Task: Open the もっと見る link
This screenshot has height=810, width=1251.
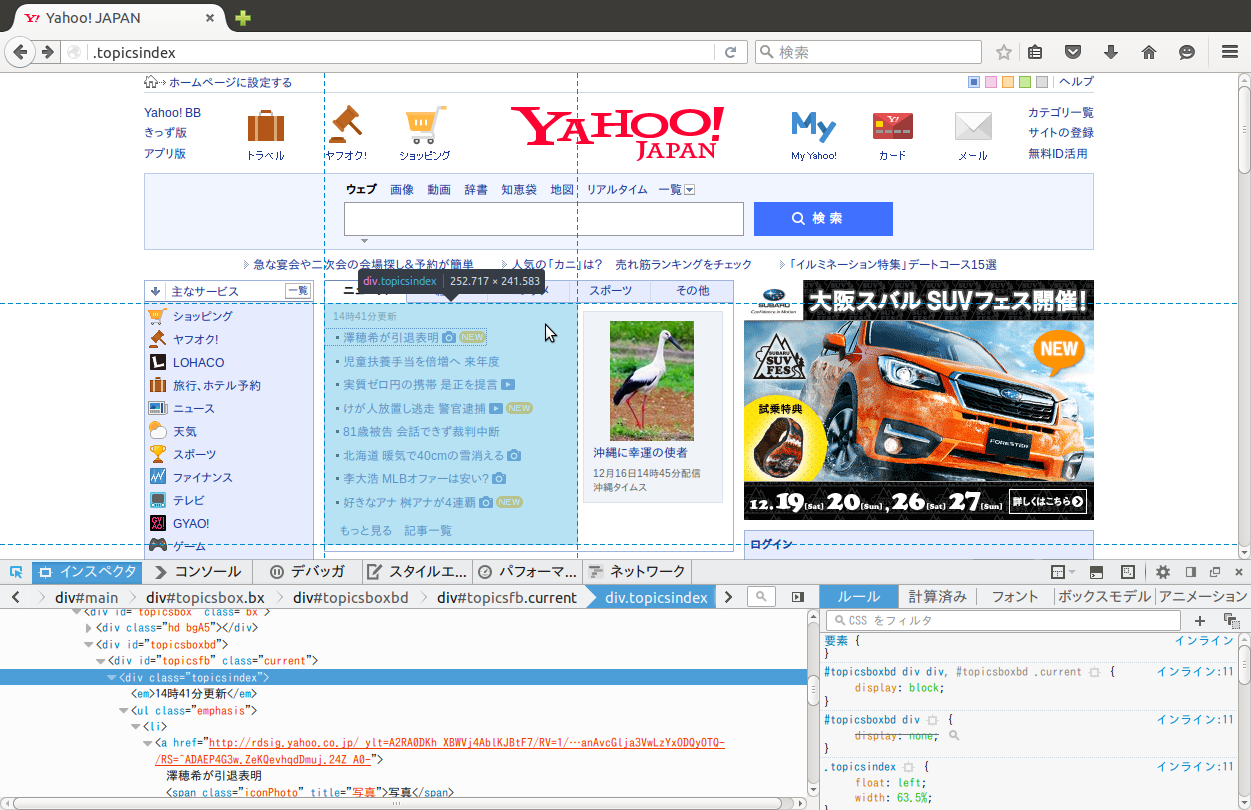Action: pos(366,530)
